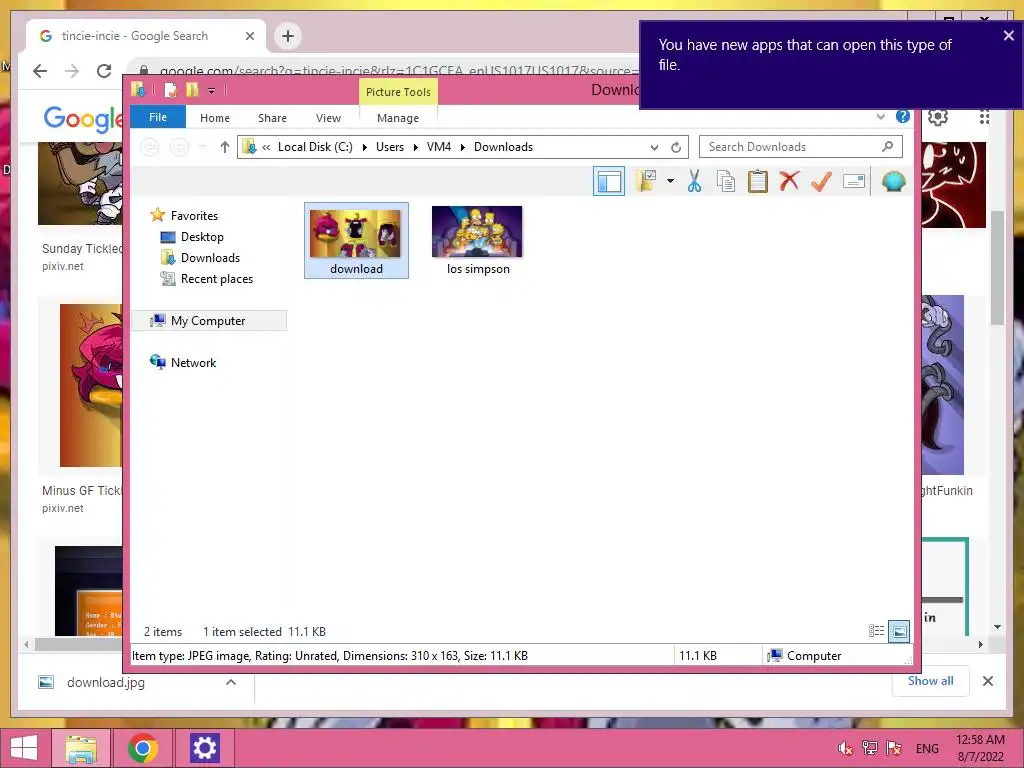Expand hidden path with double chevron
The height and width of the screenshot is (768, 1024).
pyautogui.click(x=266, y=147)
